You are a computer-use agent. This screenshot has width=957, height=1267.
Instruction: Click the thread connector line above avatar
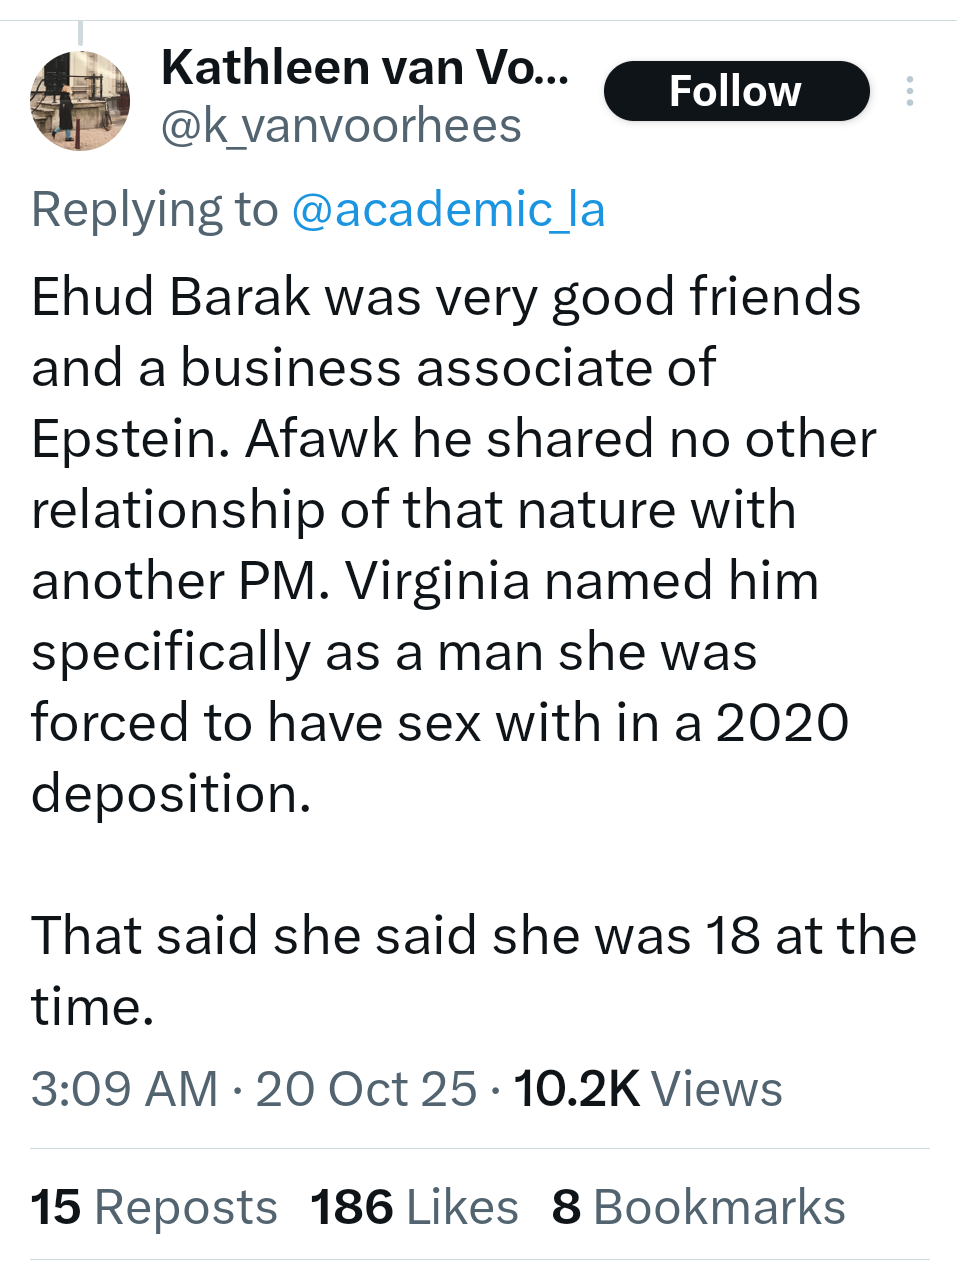[x=81, y=34]
